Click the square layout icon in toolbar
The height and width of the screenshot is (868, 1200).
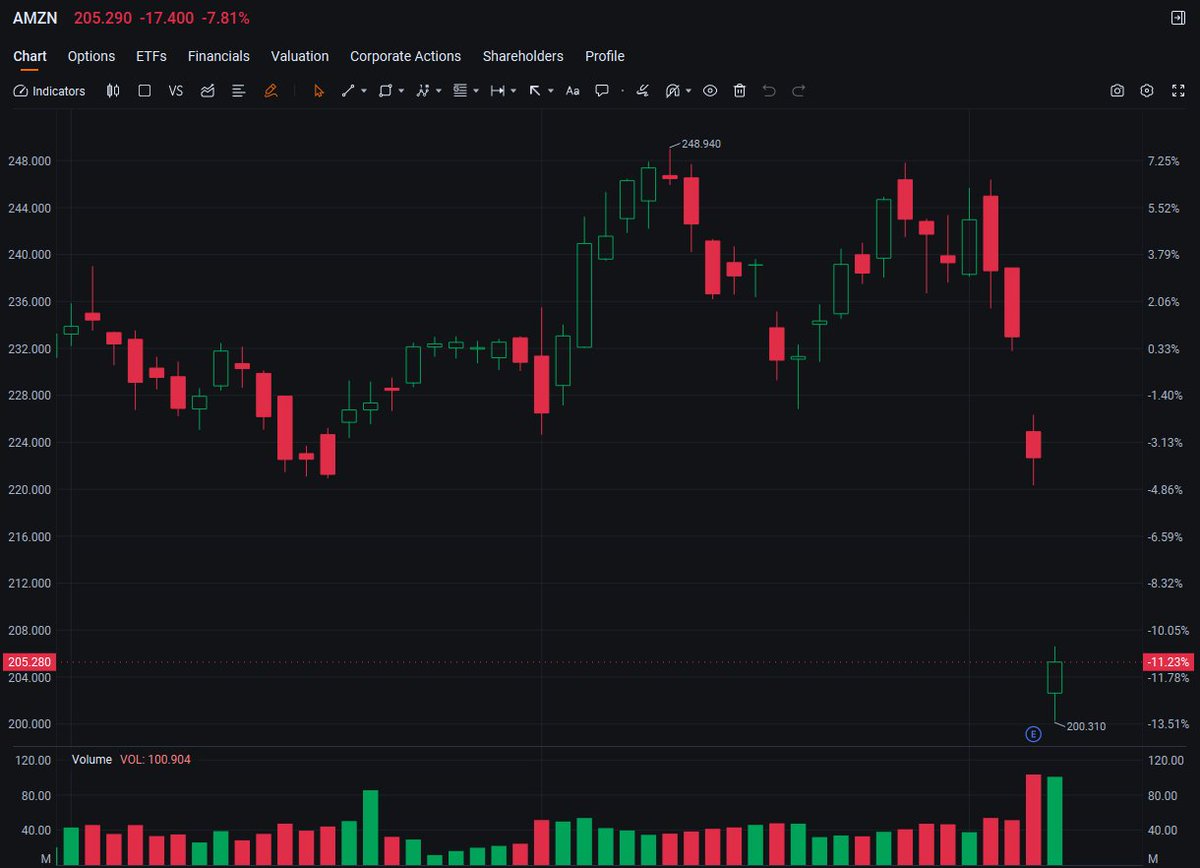point(144,91)
